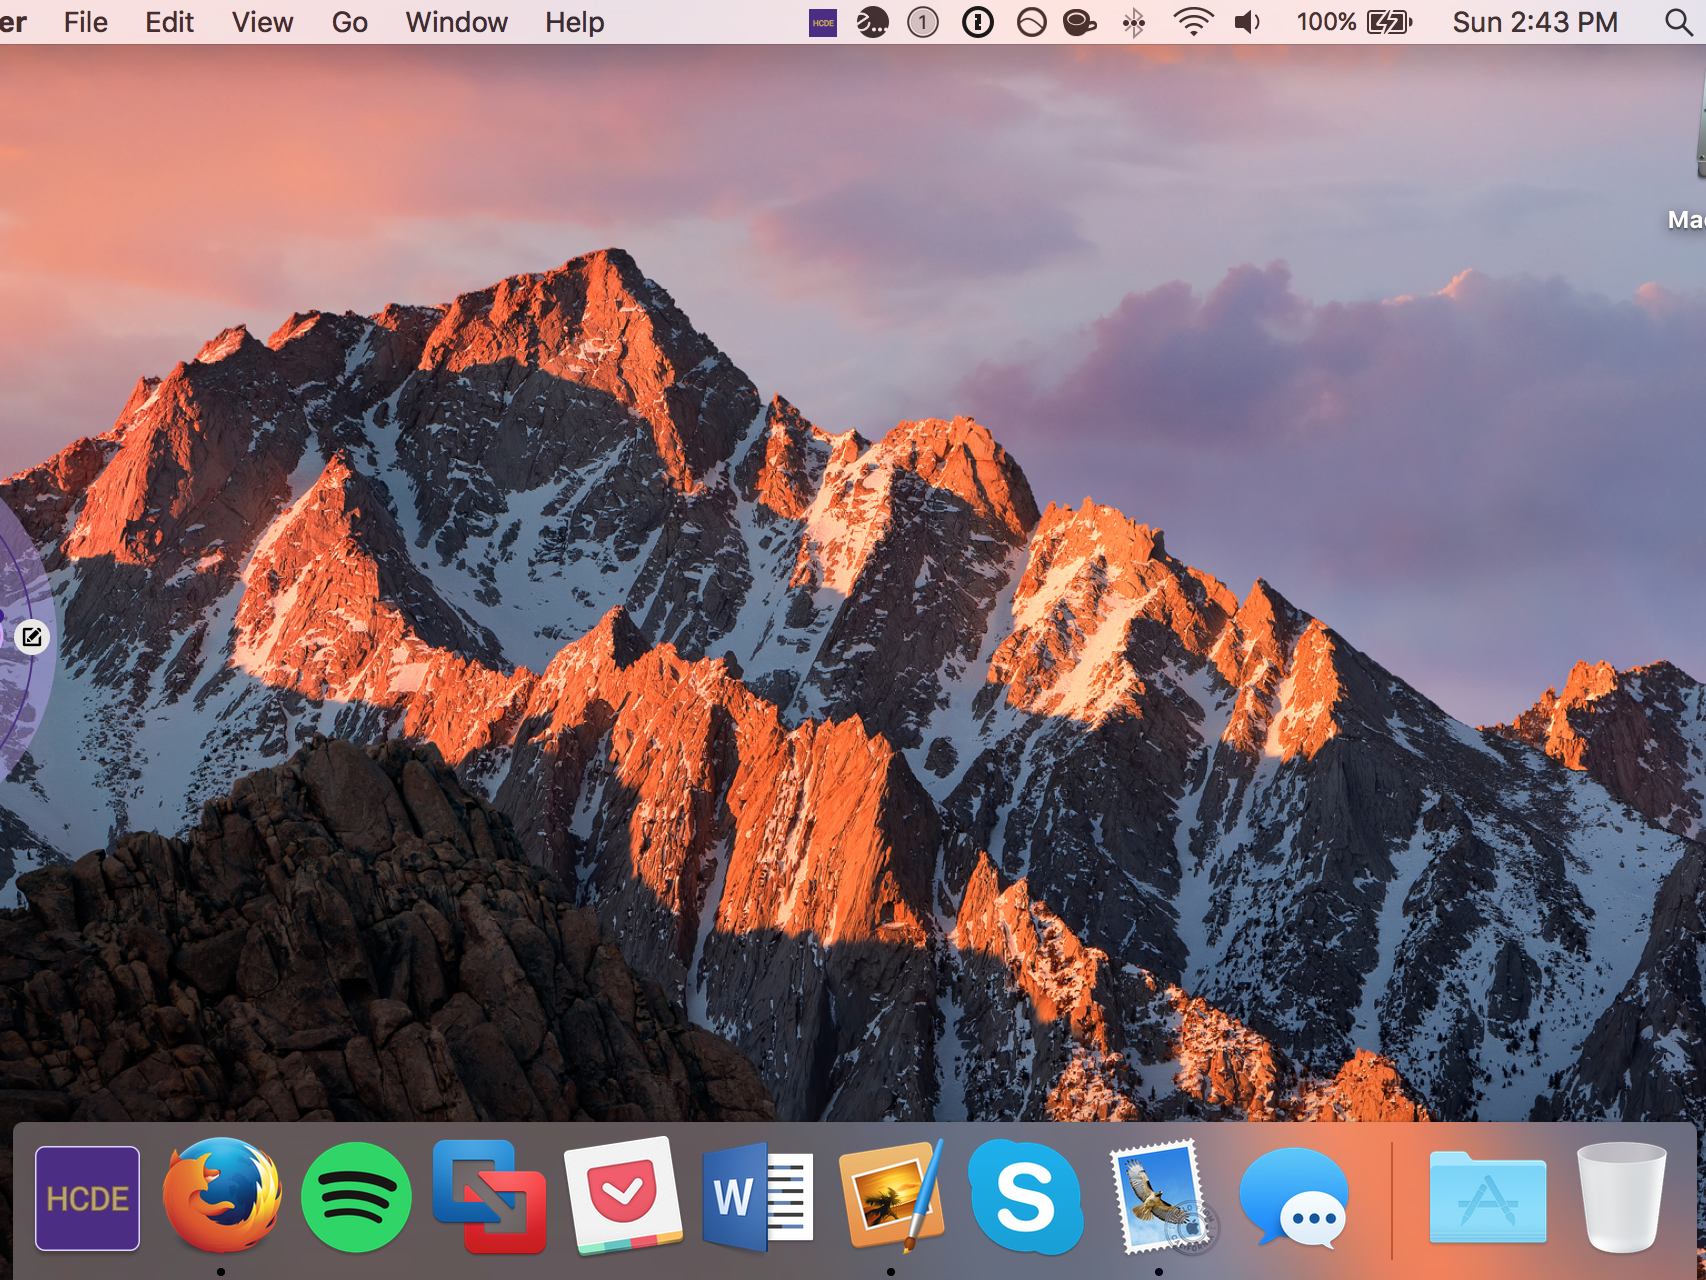The height and width of the screenshot is (1280, 1706).
Task: Open the Go menu
Action: pyautogui.click(x=349, y=22)
